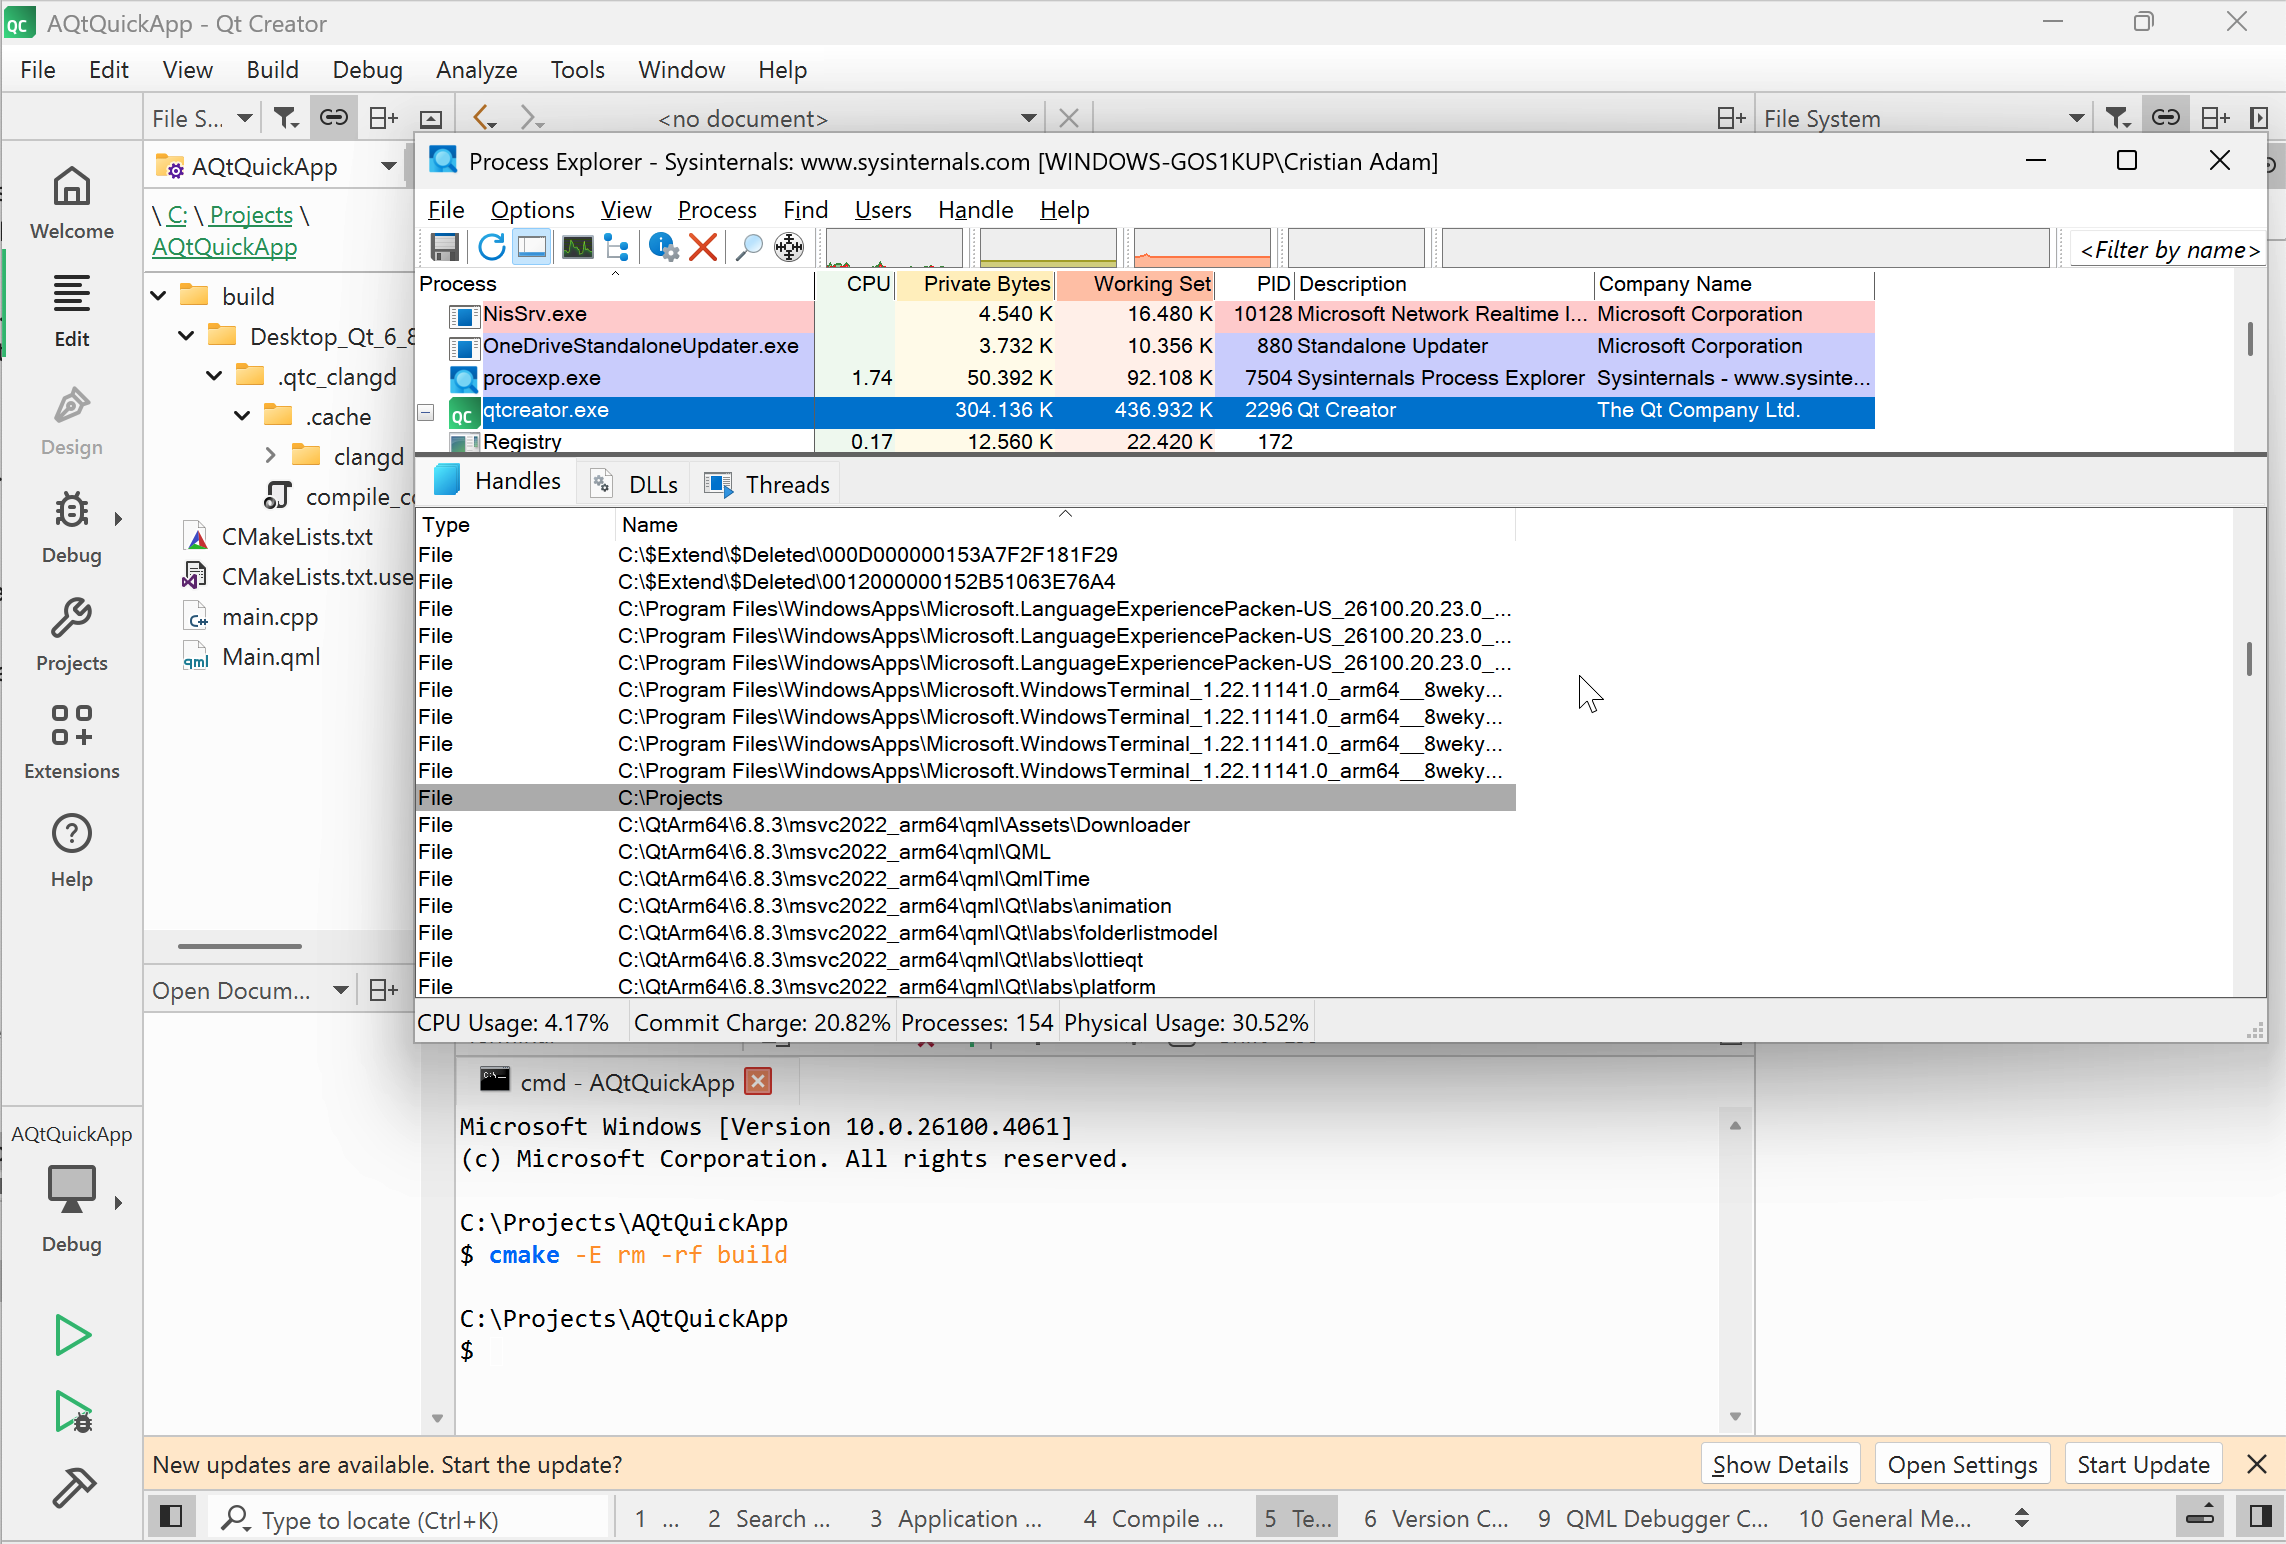Click the Filter by name field

tap(2168, 249)
